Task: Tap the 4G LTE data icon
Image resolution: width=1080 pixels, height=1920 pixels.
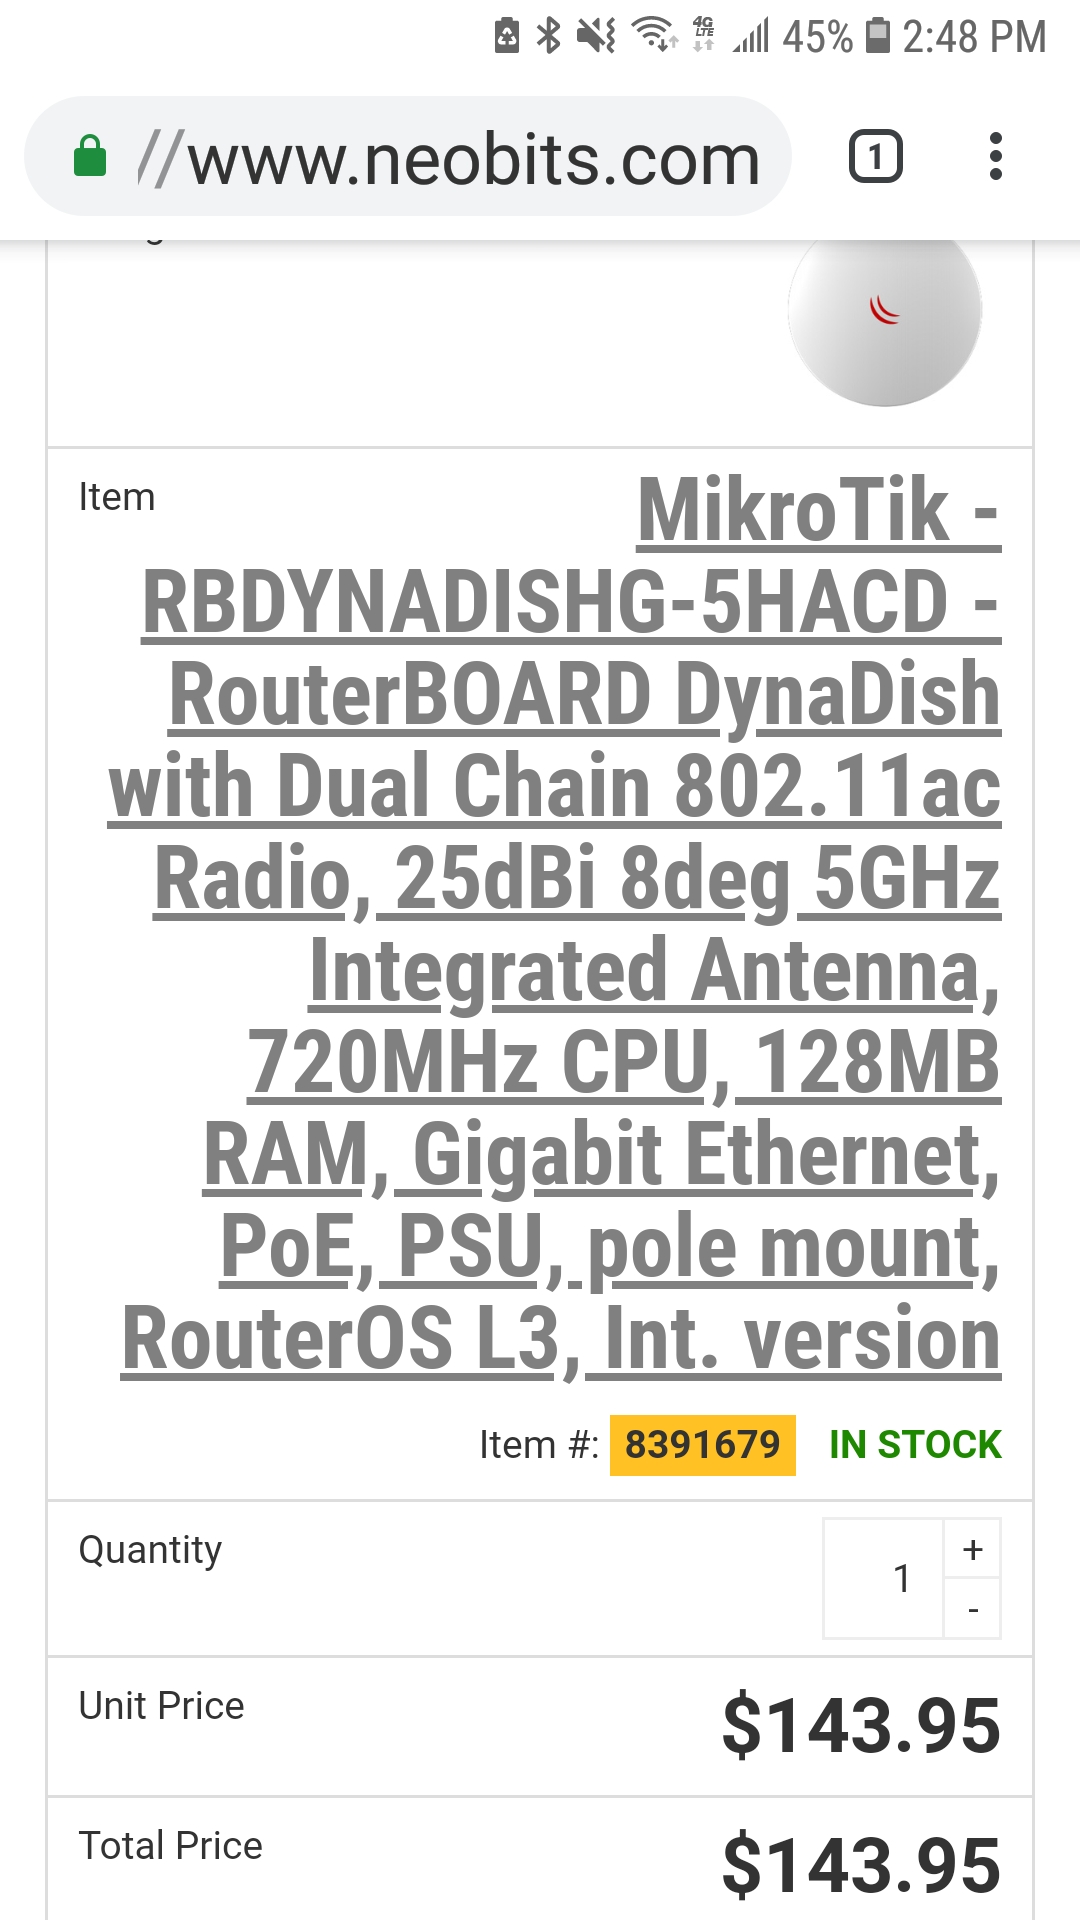Action: (704, 36)
